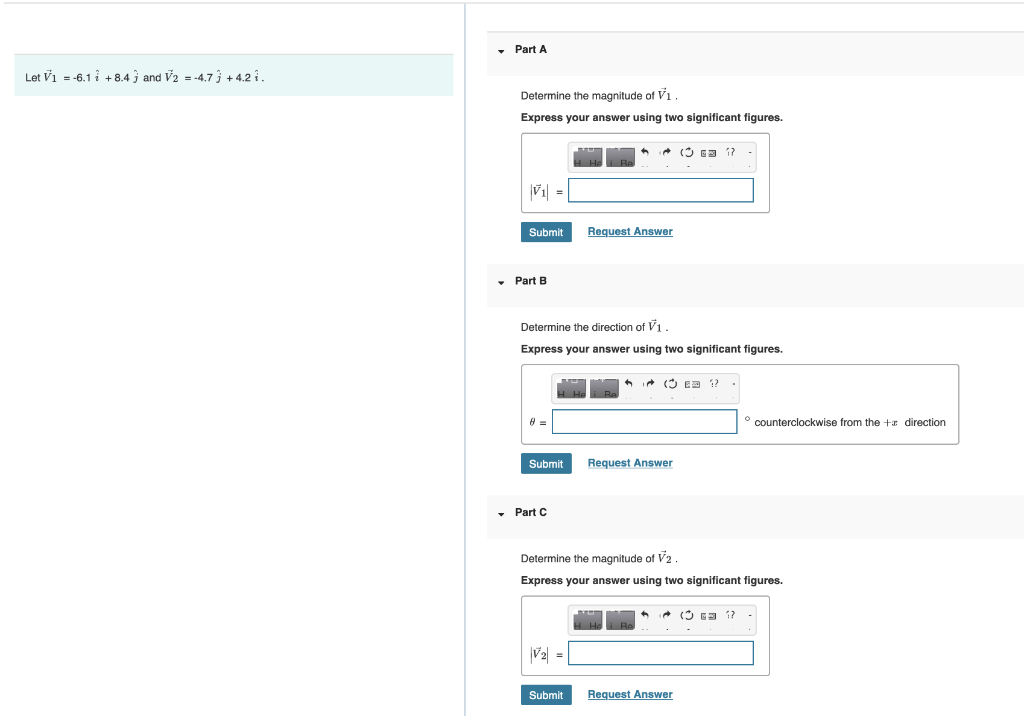The image size is (1024, 716).
Task: Collapse the Part B section arrow
Action: tap(501, 282)
